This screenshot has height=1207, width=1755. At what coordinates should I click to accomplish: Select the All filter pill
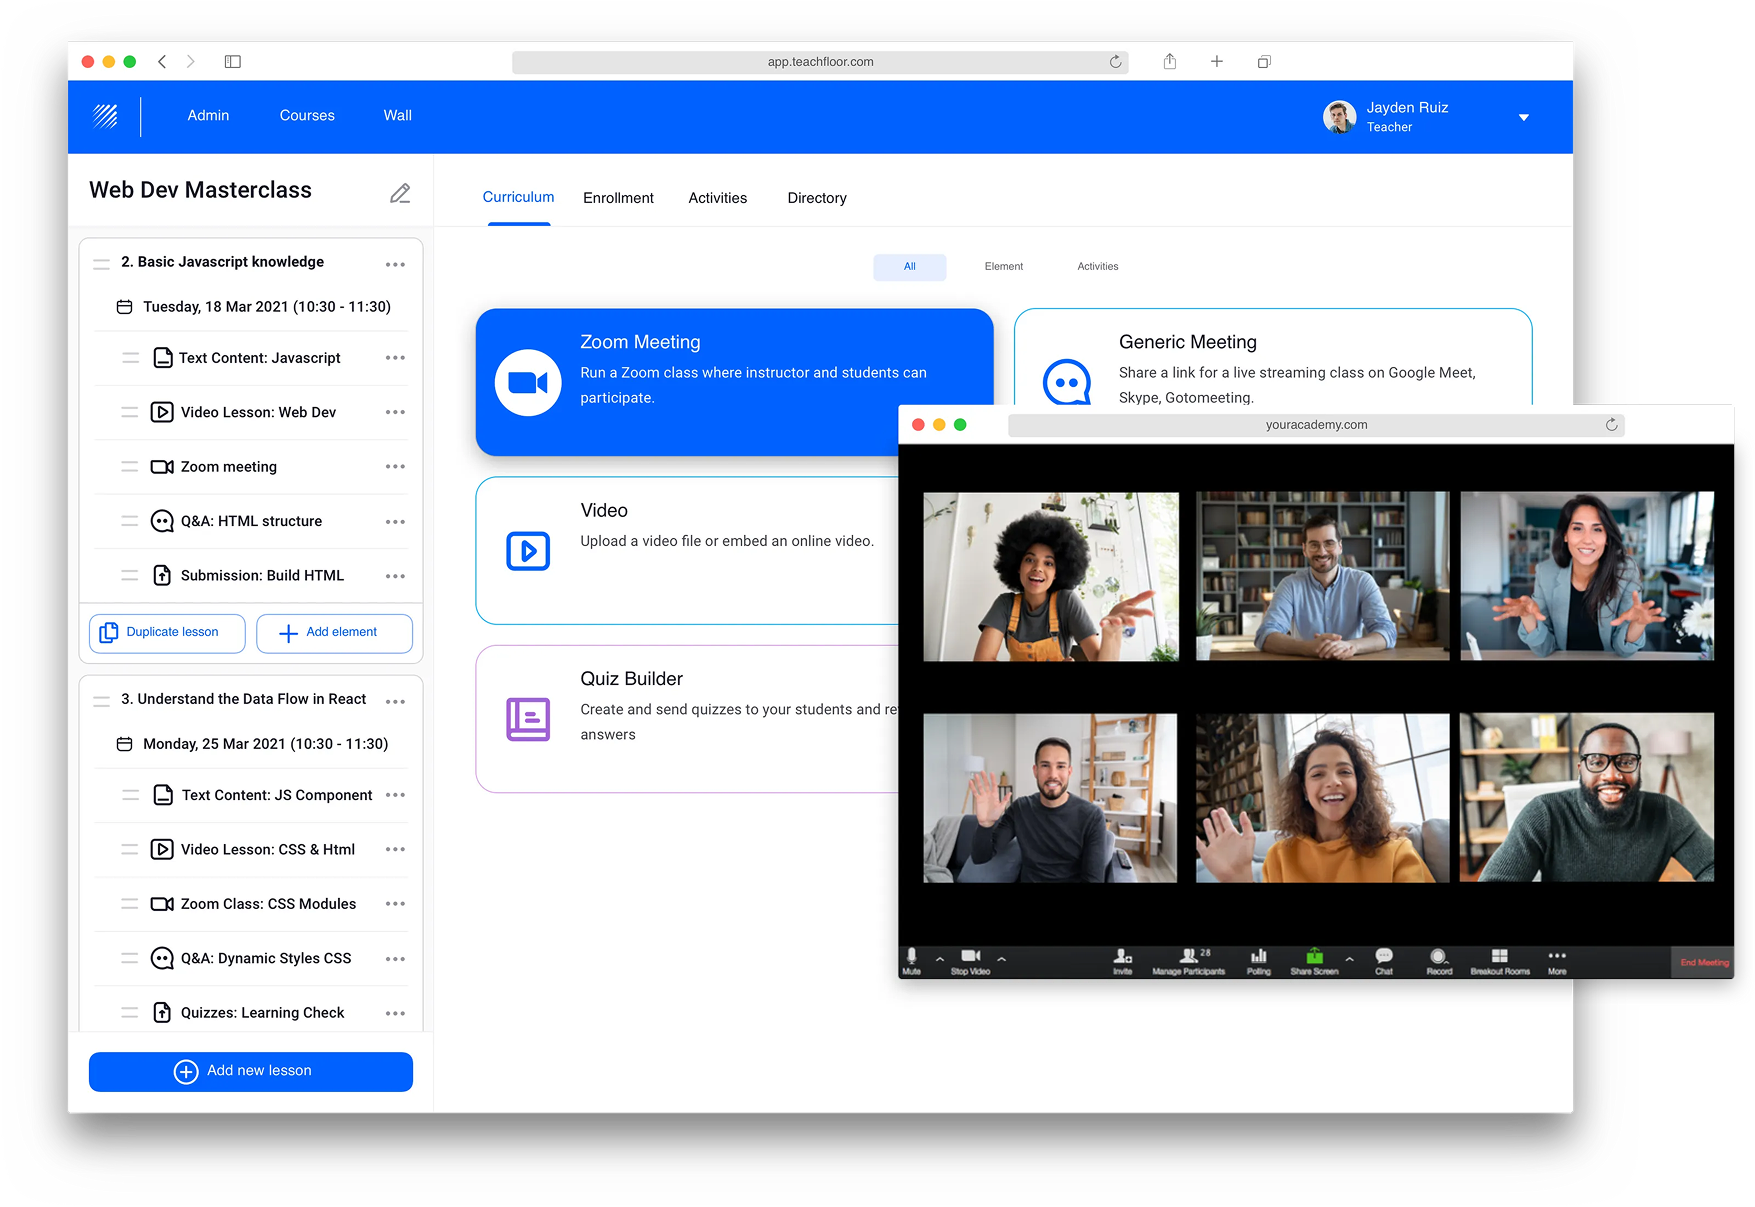tap(909, 266)
